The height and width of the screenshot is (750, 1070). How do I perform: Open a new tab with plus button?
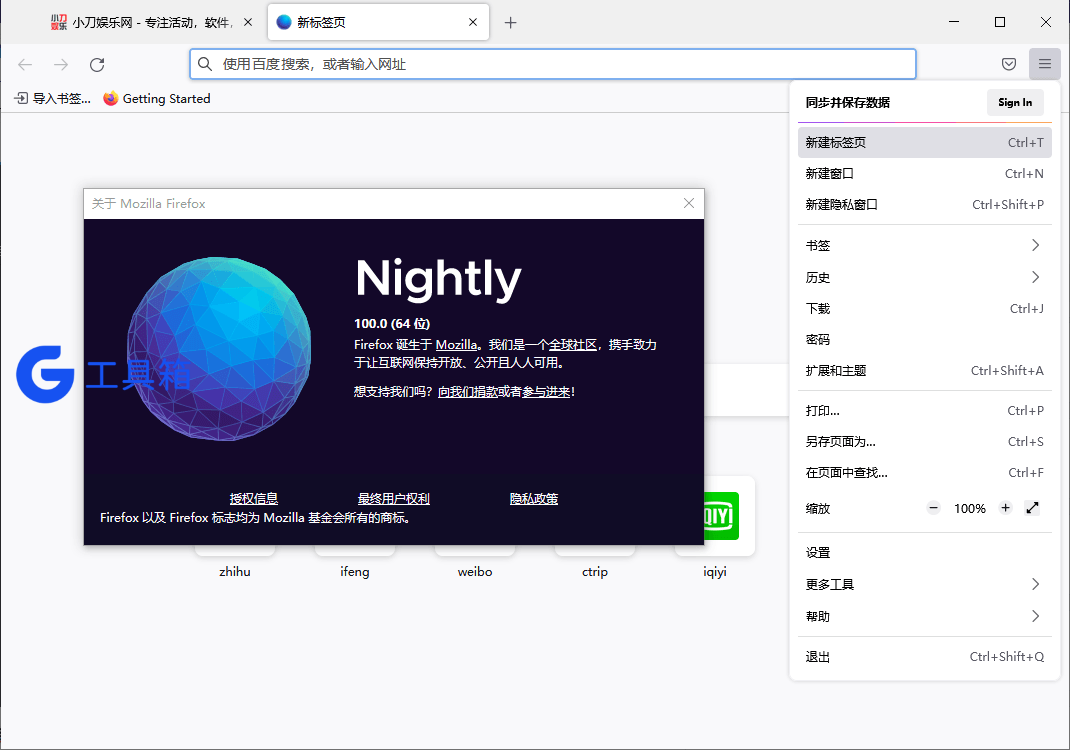(x=510, y=23)
